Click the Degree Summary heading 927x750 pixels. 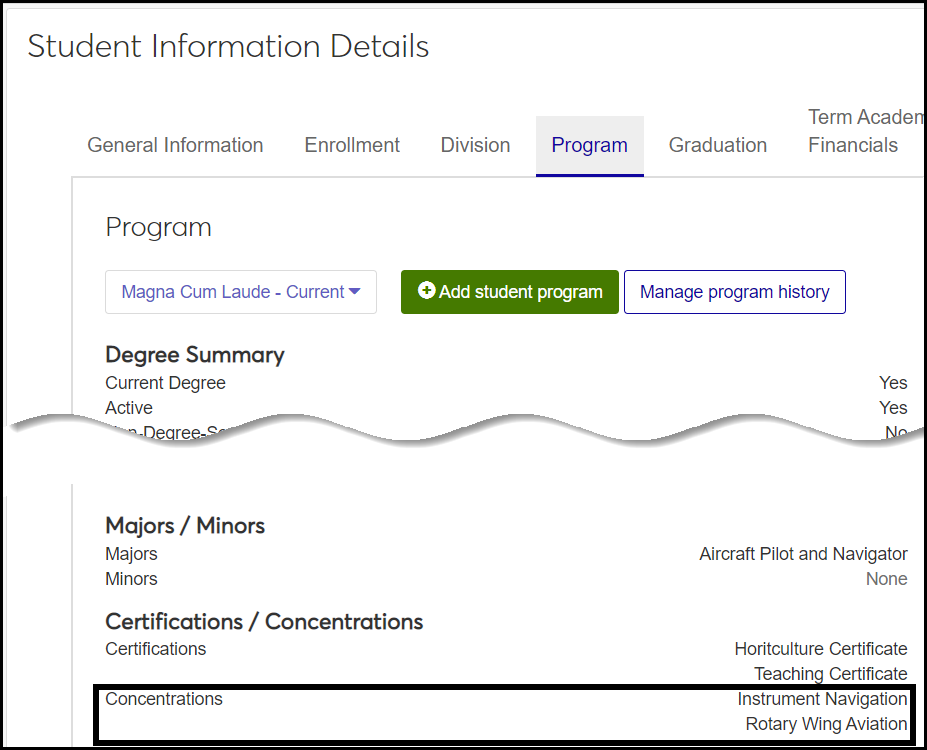194,355
